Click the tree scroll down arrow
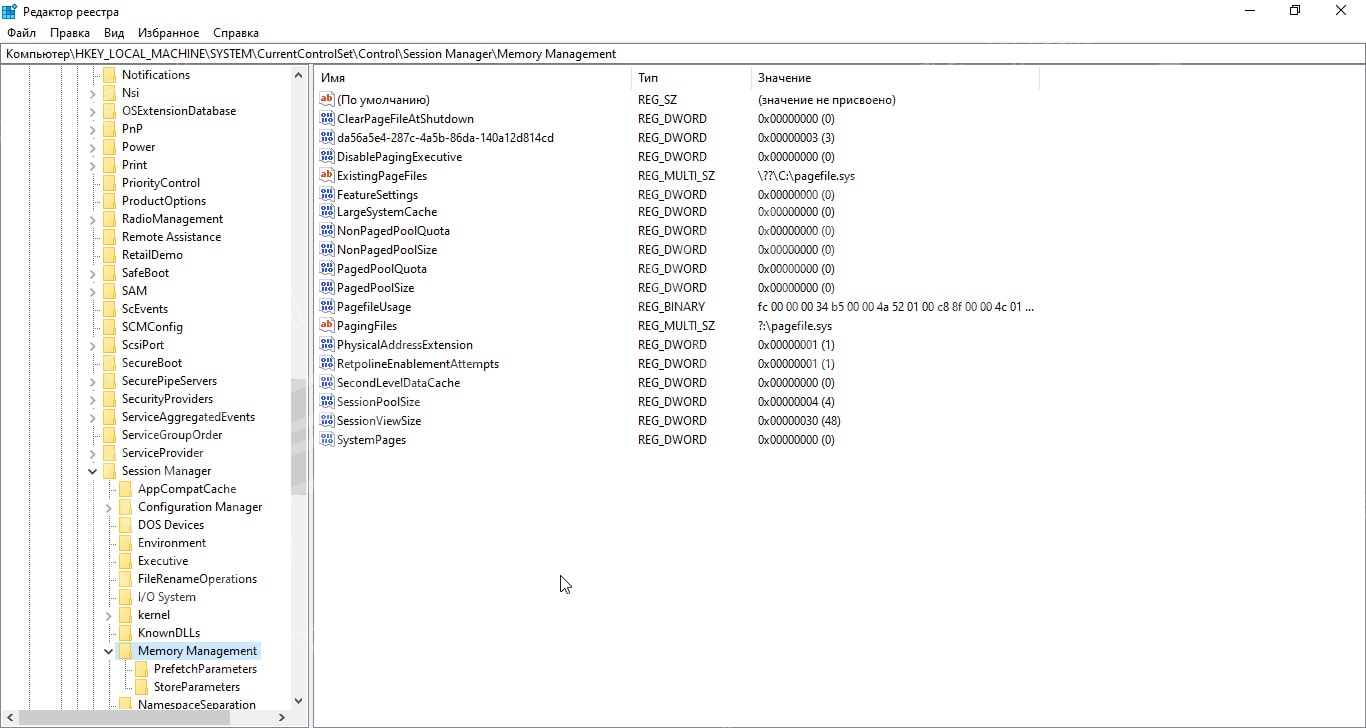The height and width of the screenshot is (728, 1366). [298, 702]
